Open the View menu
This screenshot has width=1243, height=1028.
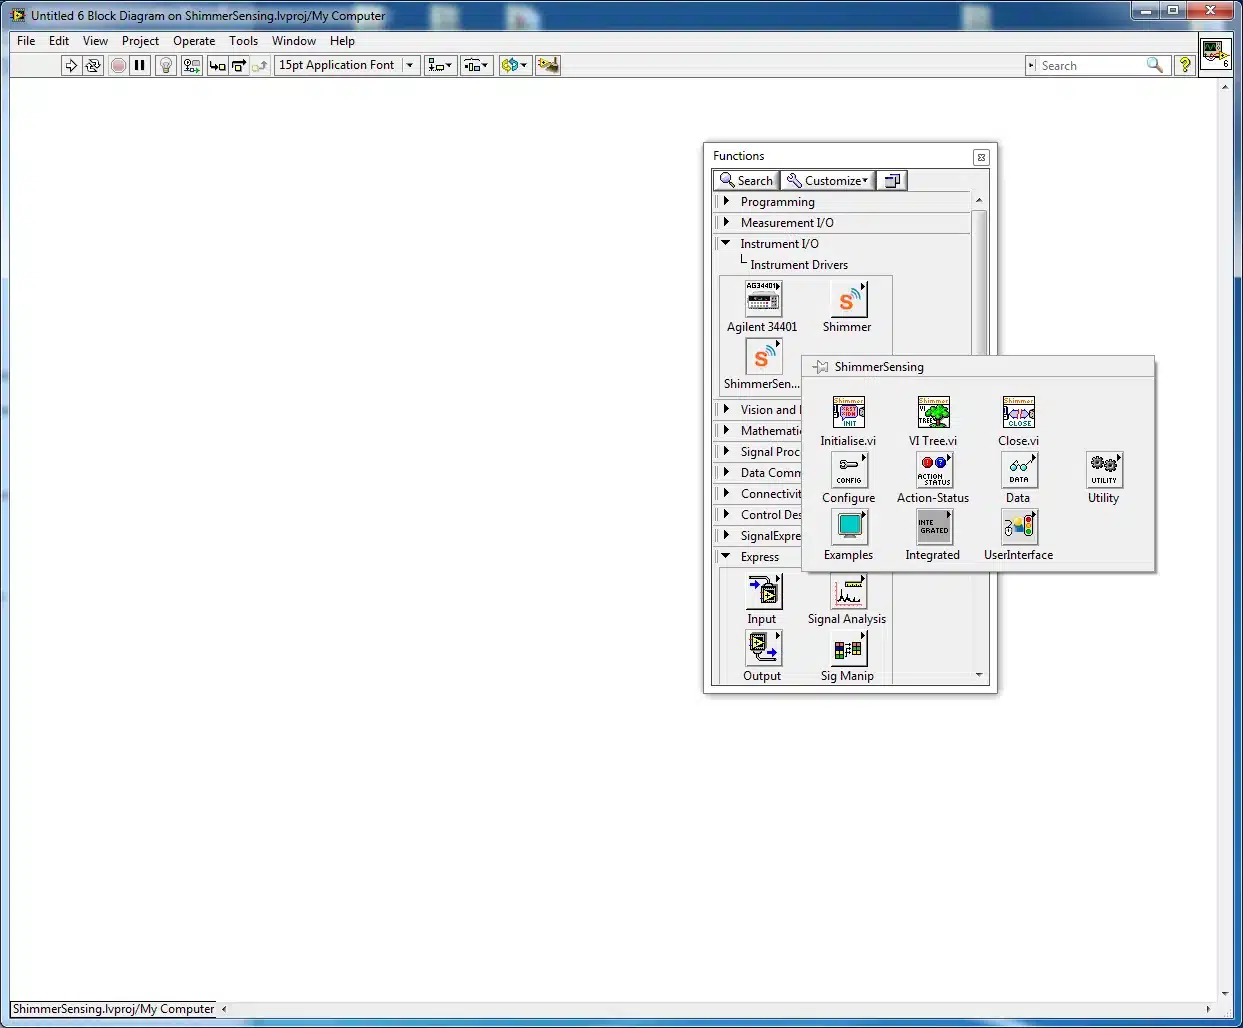click(x=95, y=41)
